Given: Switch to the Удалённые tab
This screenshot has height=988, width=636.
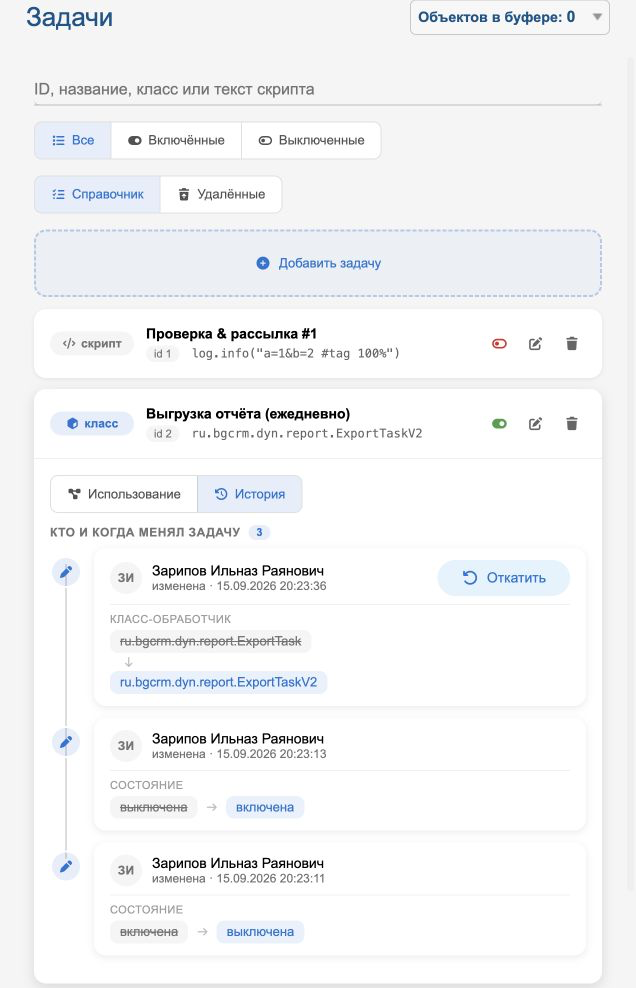Looking at the screenshot, I should 221,194.
